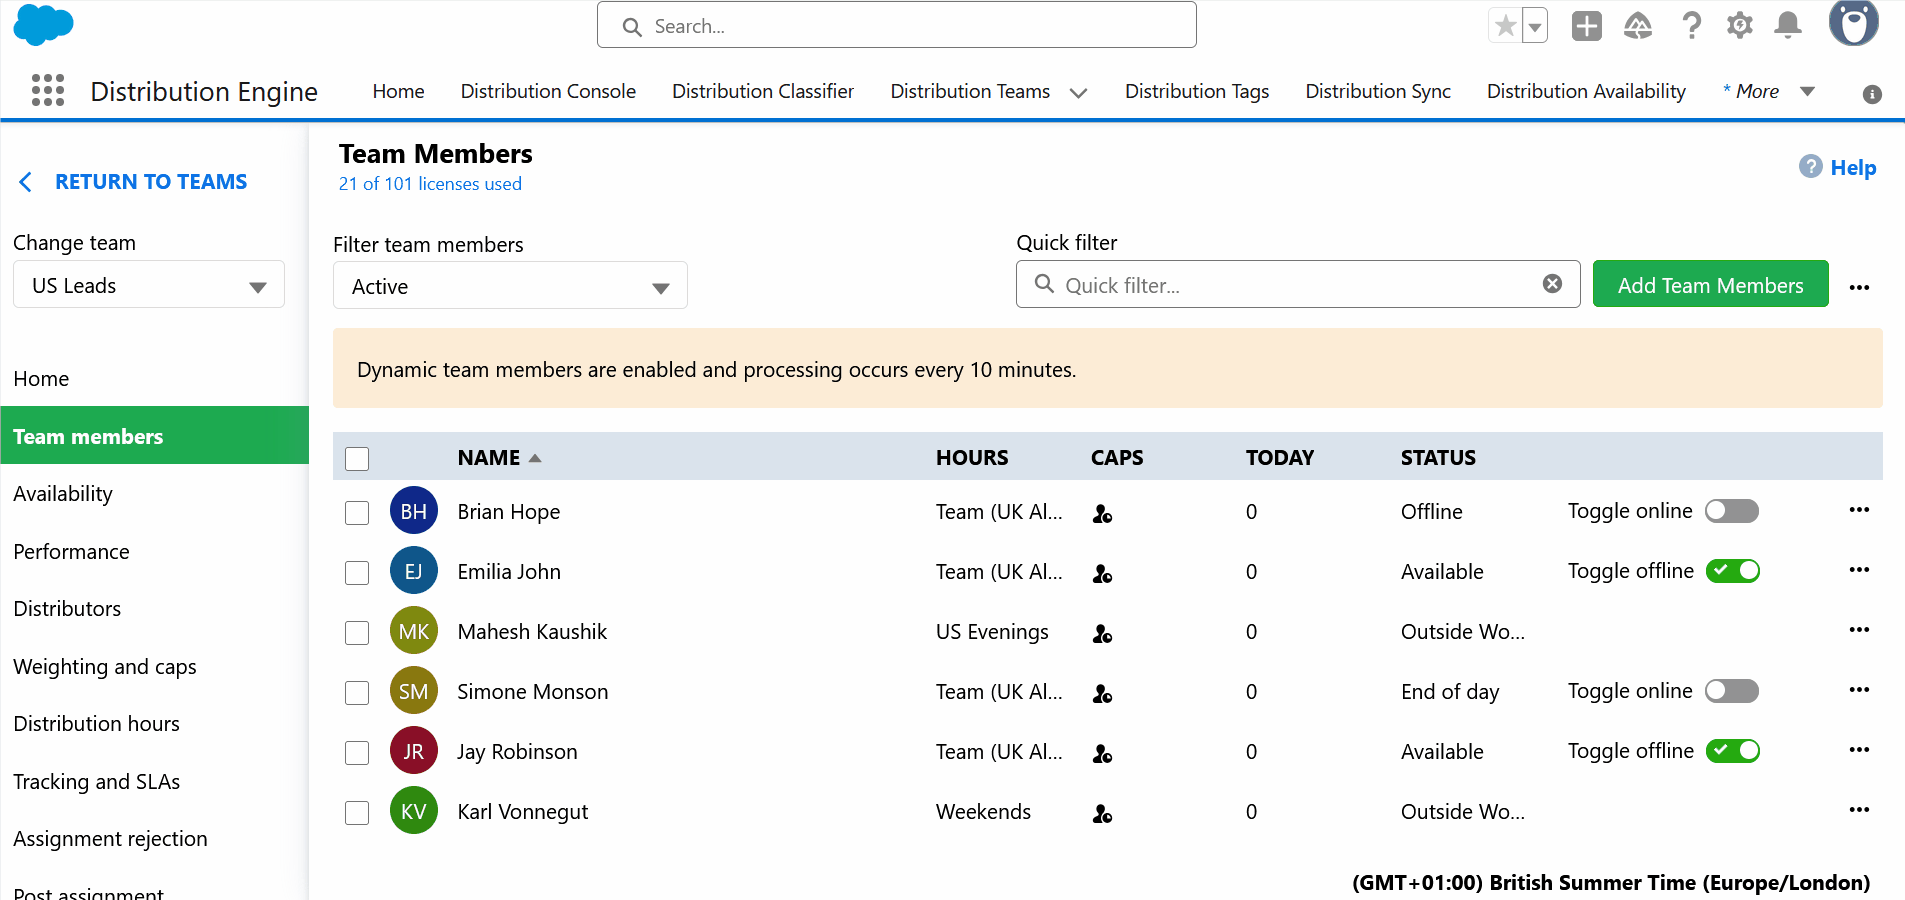The width and height of the screenshot is (1905, 900).
Task: Go to Availability in the sidebar
Action: coord(63,494)
